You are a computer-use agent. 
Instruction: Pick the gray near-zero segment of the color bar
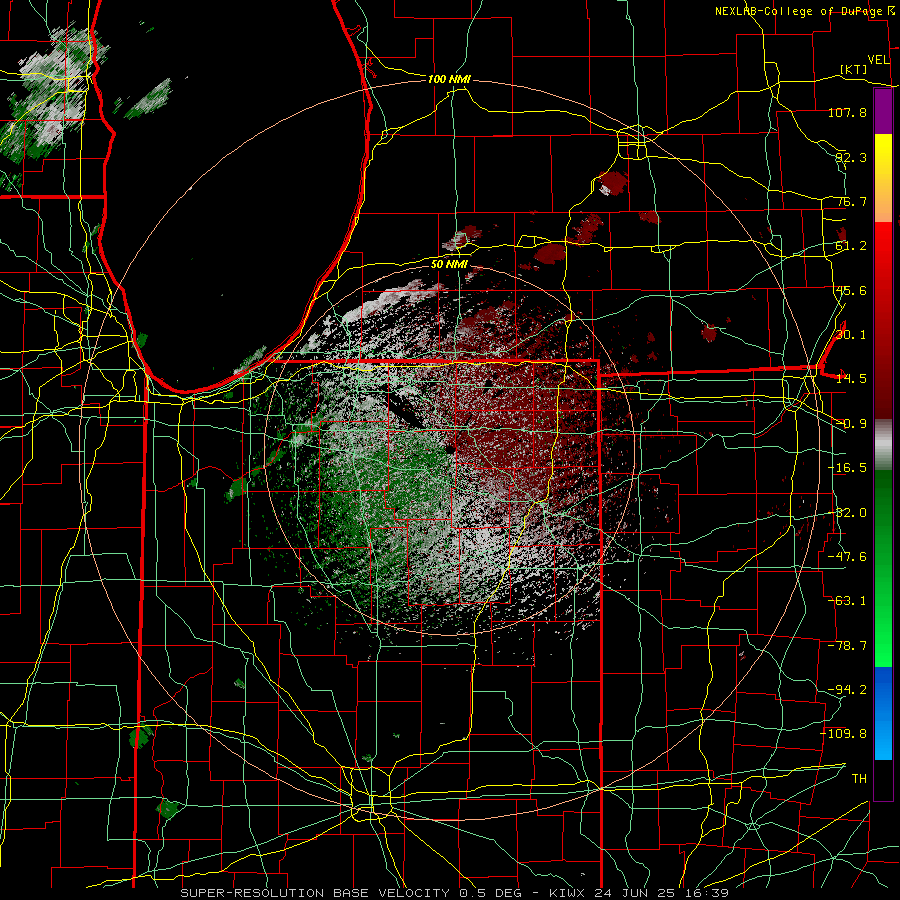[883, 445]
